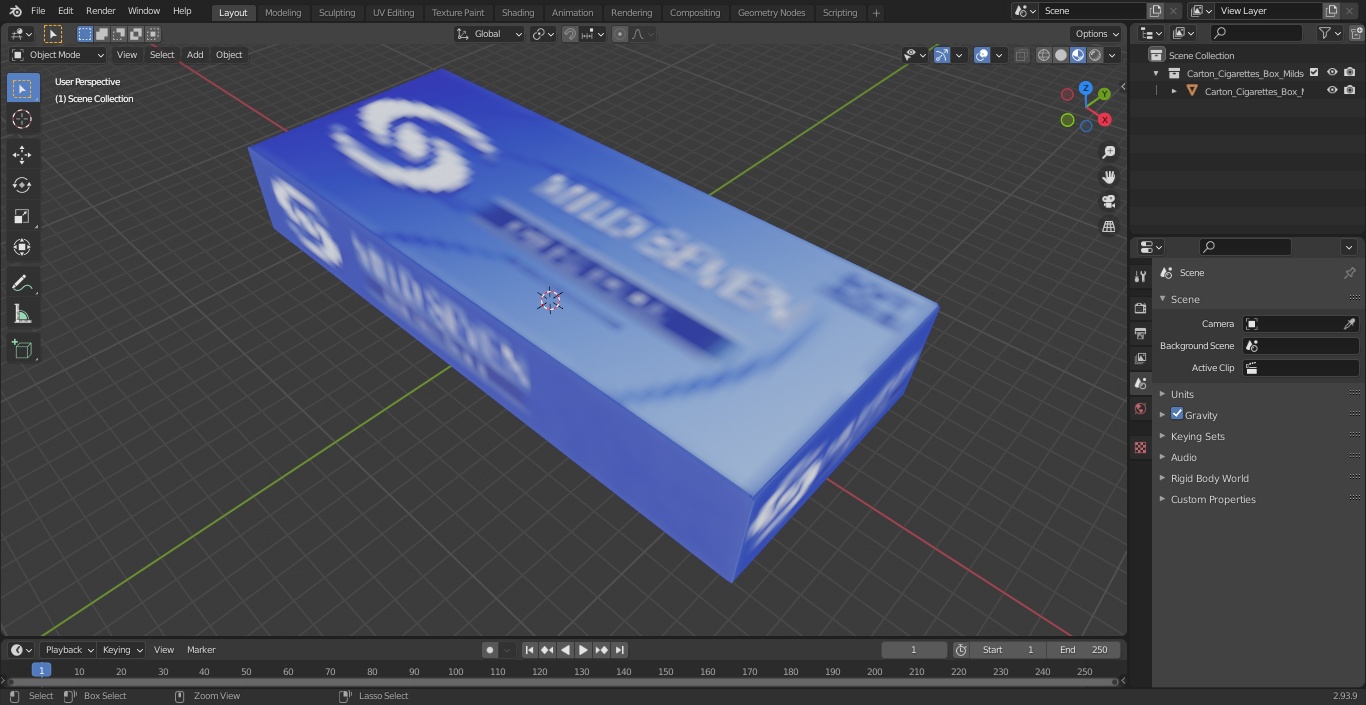Screen dimensions: 1366x705
Task: Click the outliner search field
Action: [1256, 33]
